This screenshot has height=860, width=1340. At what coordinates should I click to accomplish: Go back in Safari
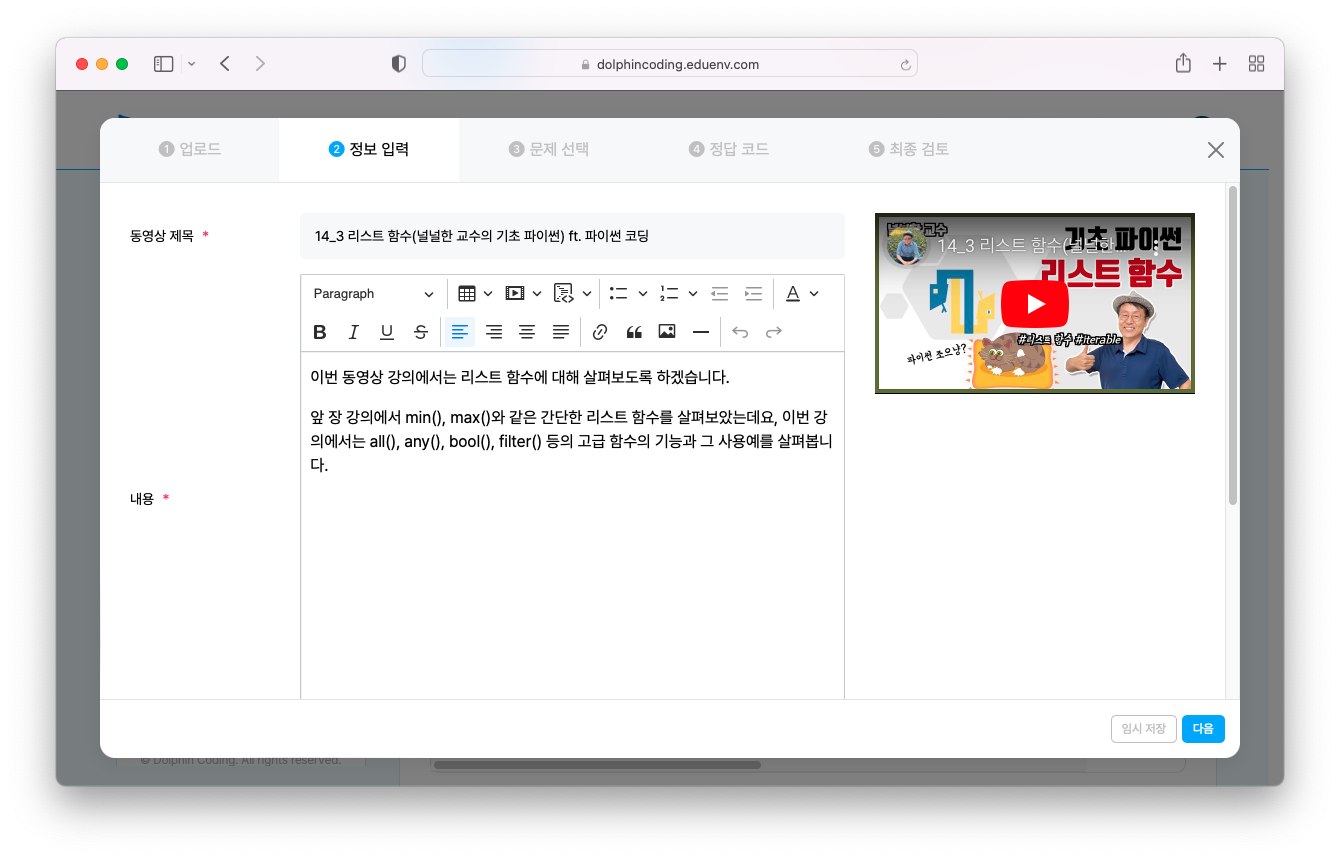click(x=225, y=64)
